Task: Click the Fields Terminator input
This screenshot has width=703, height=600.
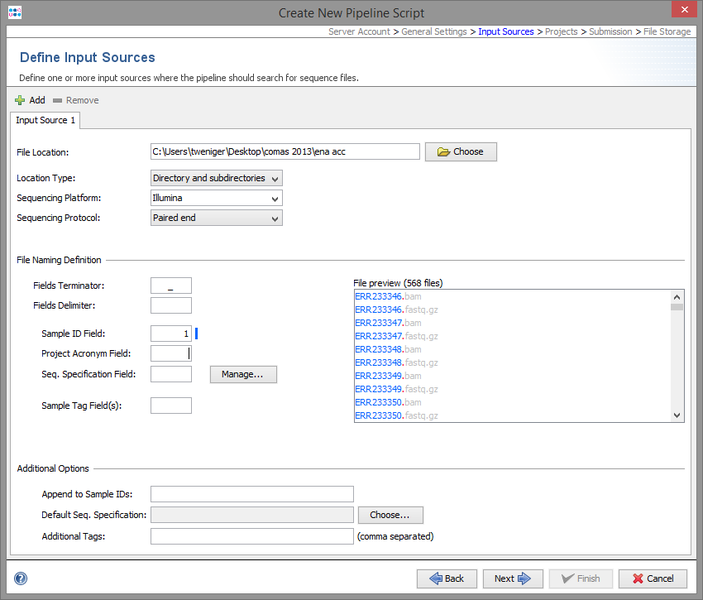Action: click(171, 286)
